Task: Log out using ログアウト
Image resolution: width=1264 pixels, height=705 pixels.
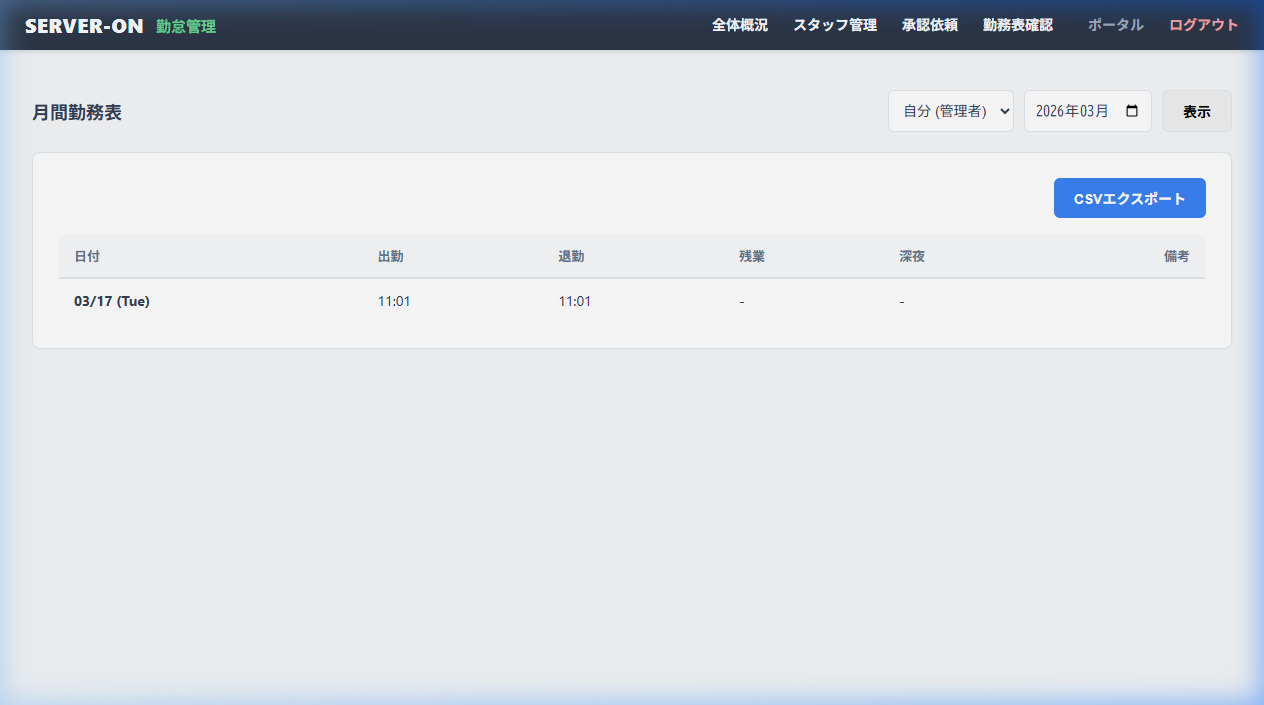Action: tap(1204, 25)
